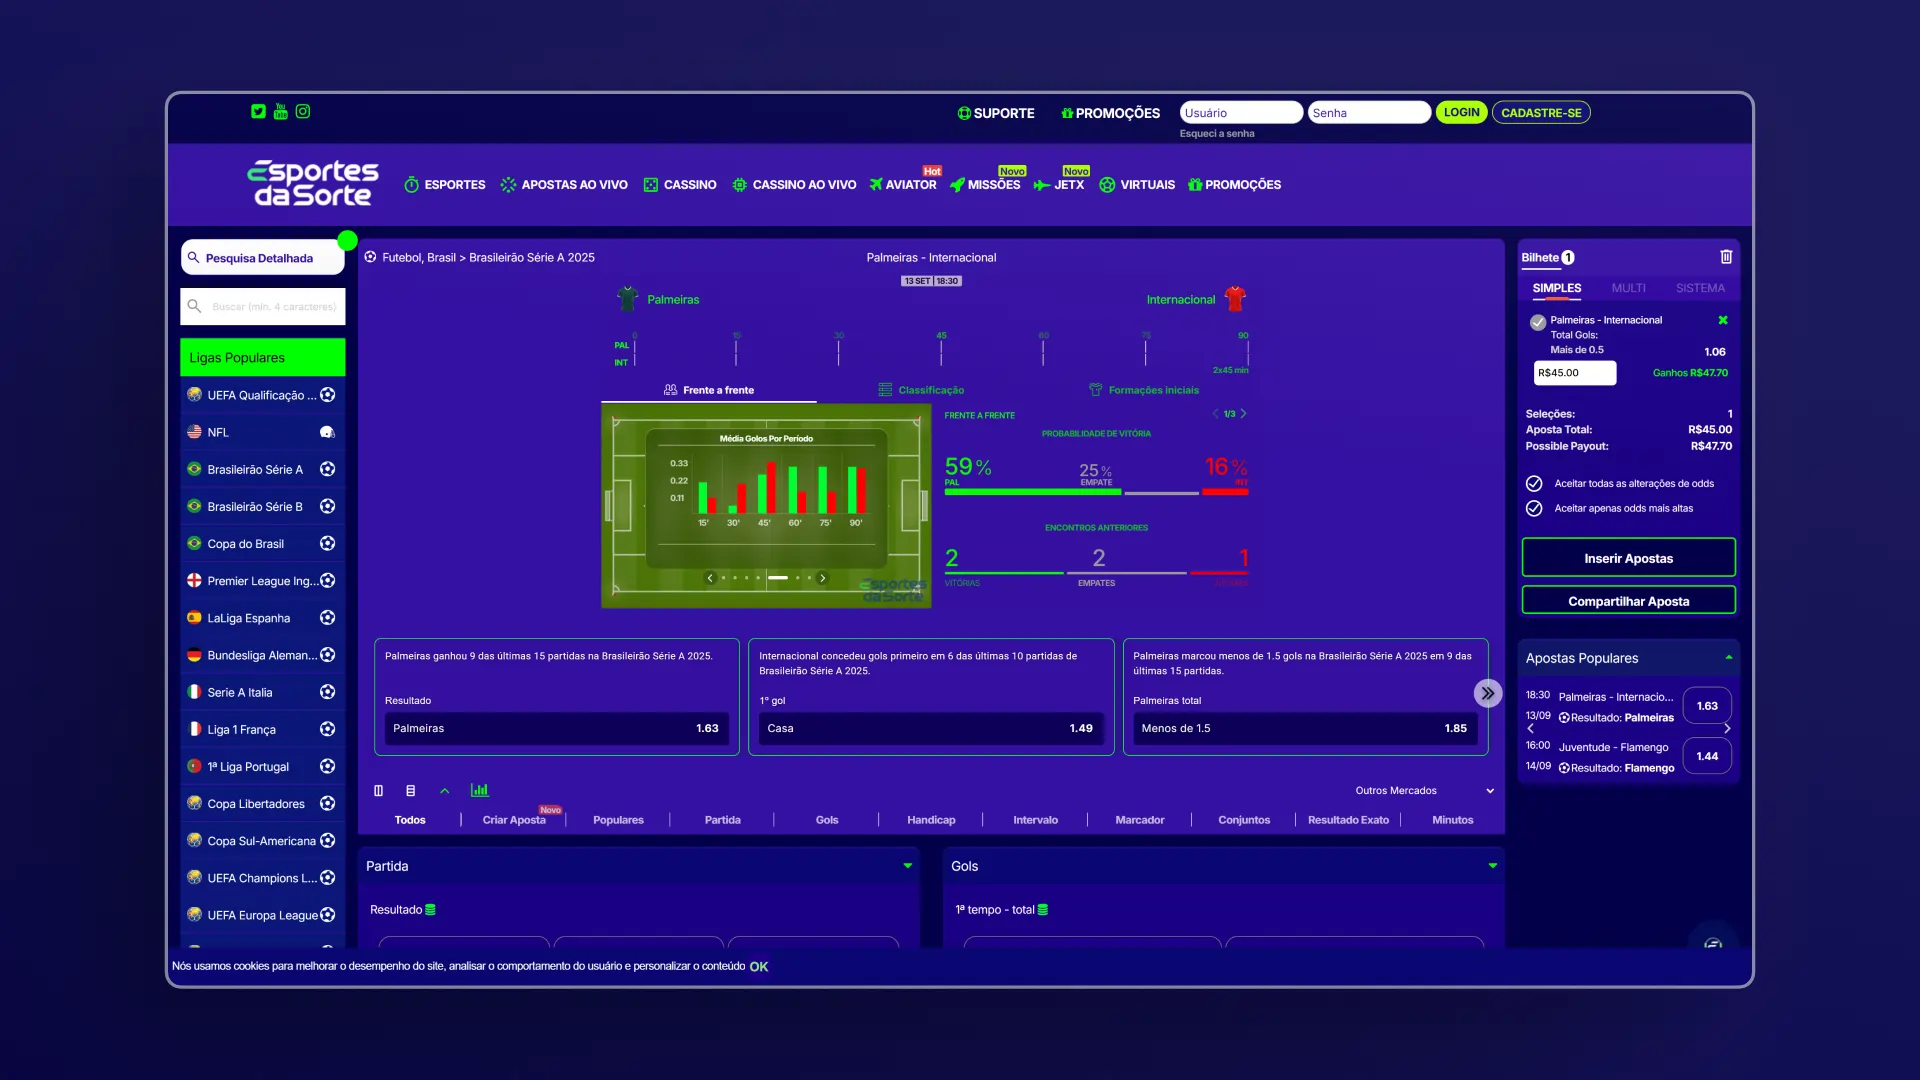Screen dimensions: 1920x1080
Task: Toggle the Palmeiras - Internacional bet checkmark
Action: 1538,322
